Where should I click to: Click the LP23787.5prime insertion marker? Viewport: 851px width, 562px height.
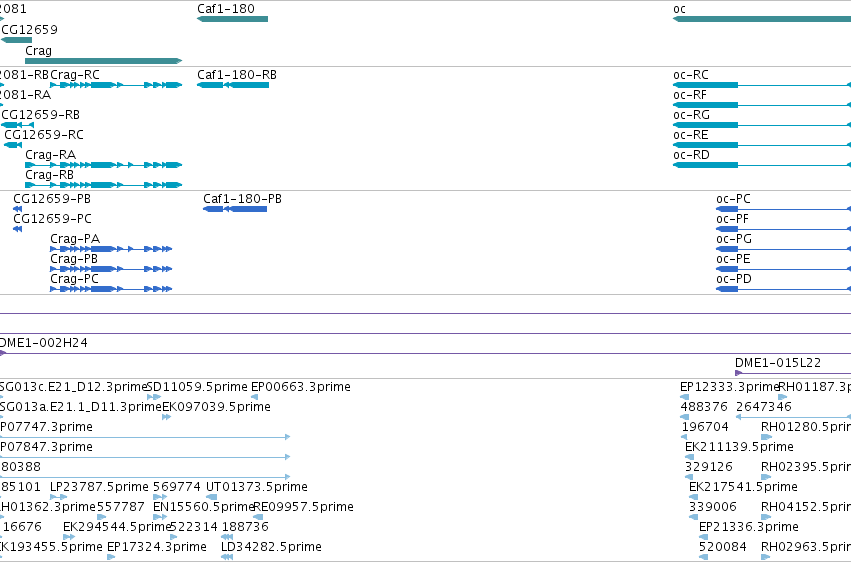pyautogui.click(x=59, y=497)
